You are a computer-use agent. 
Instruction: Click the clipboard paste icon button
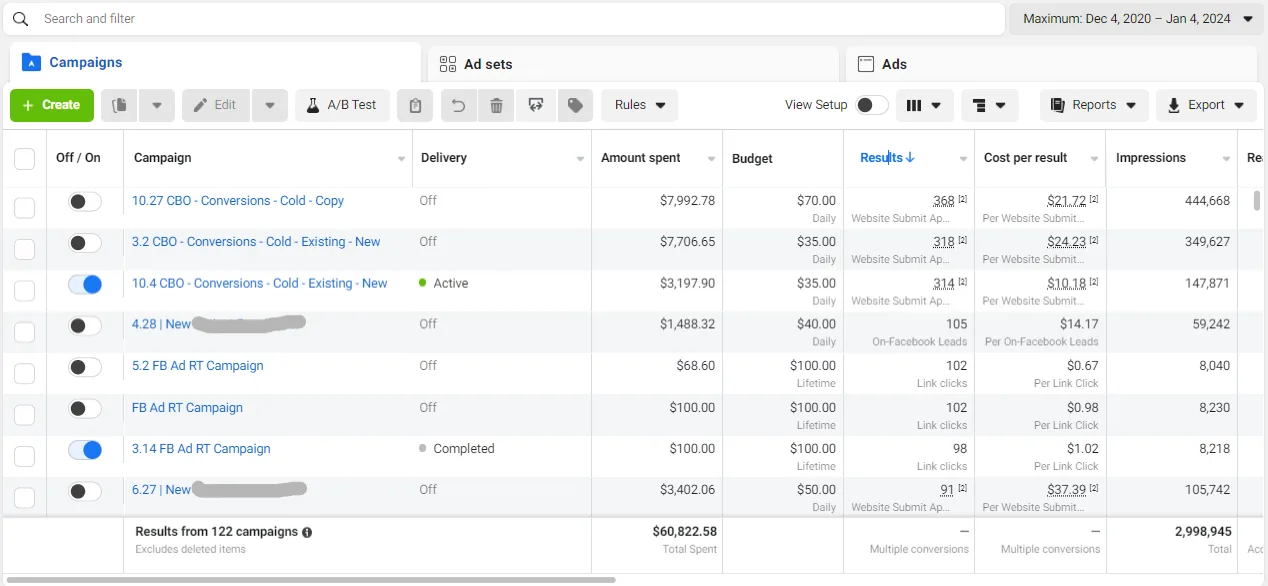pos(415,105)
